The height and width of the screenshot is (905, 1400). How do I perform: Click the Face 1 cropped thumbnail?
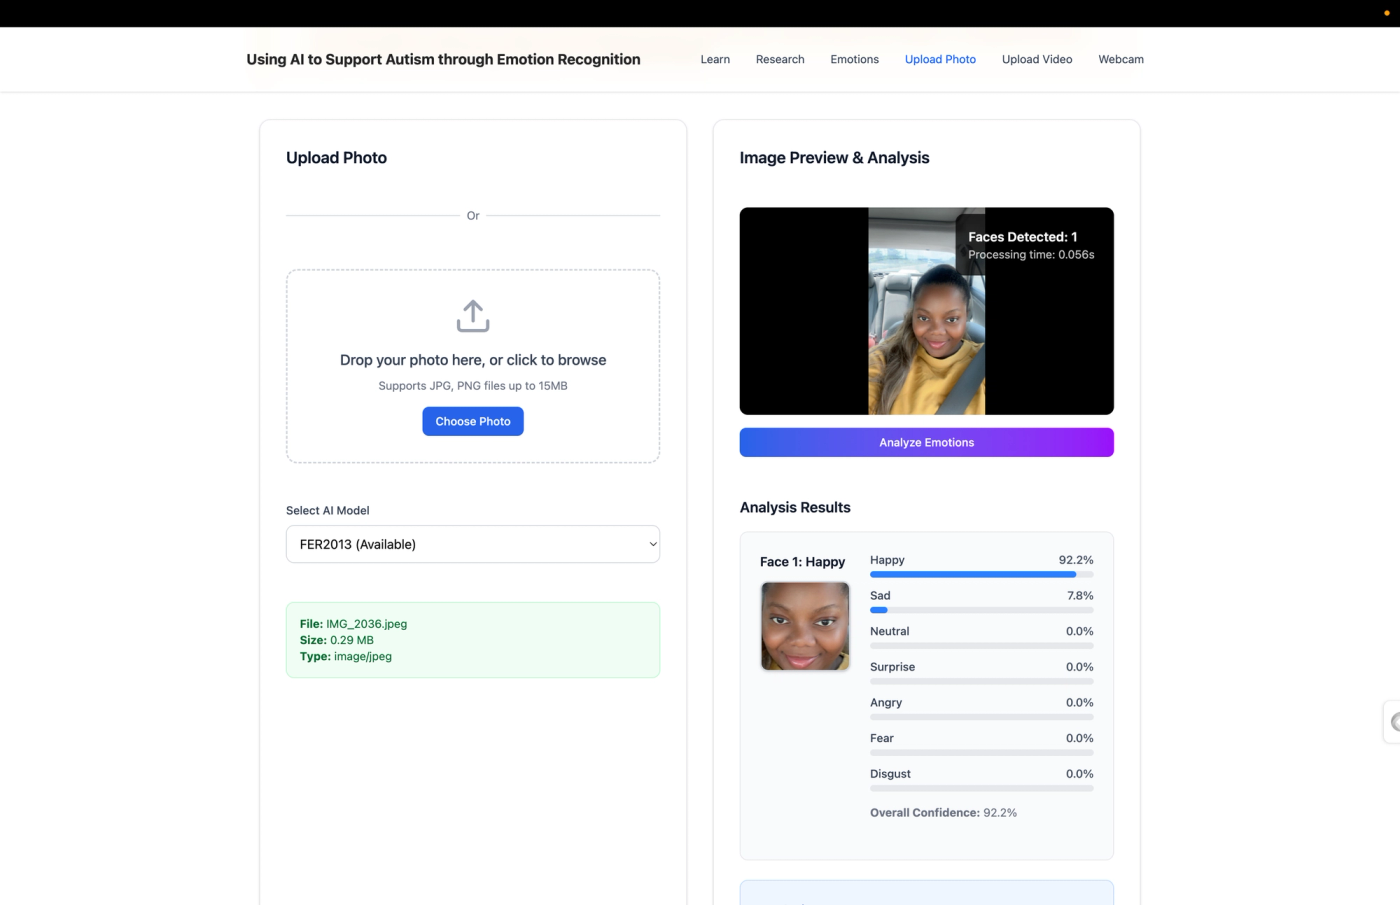[805, 626]
